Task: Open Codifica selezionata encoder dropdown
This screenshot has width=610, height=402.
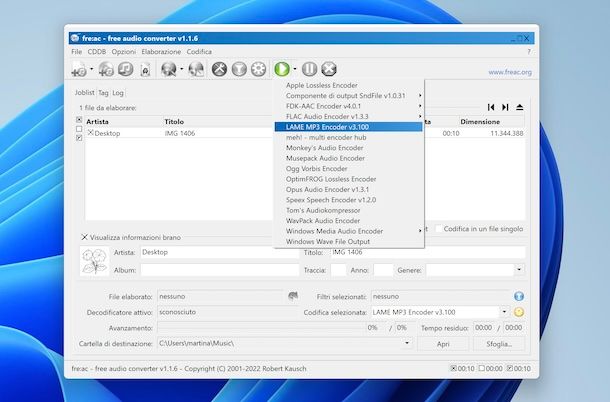Action: click(x=504, y=312)
